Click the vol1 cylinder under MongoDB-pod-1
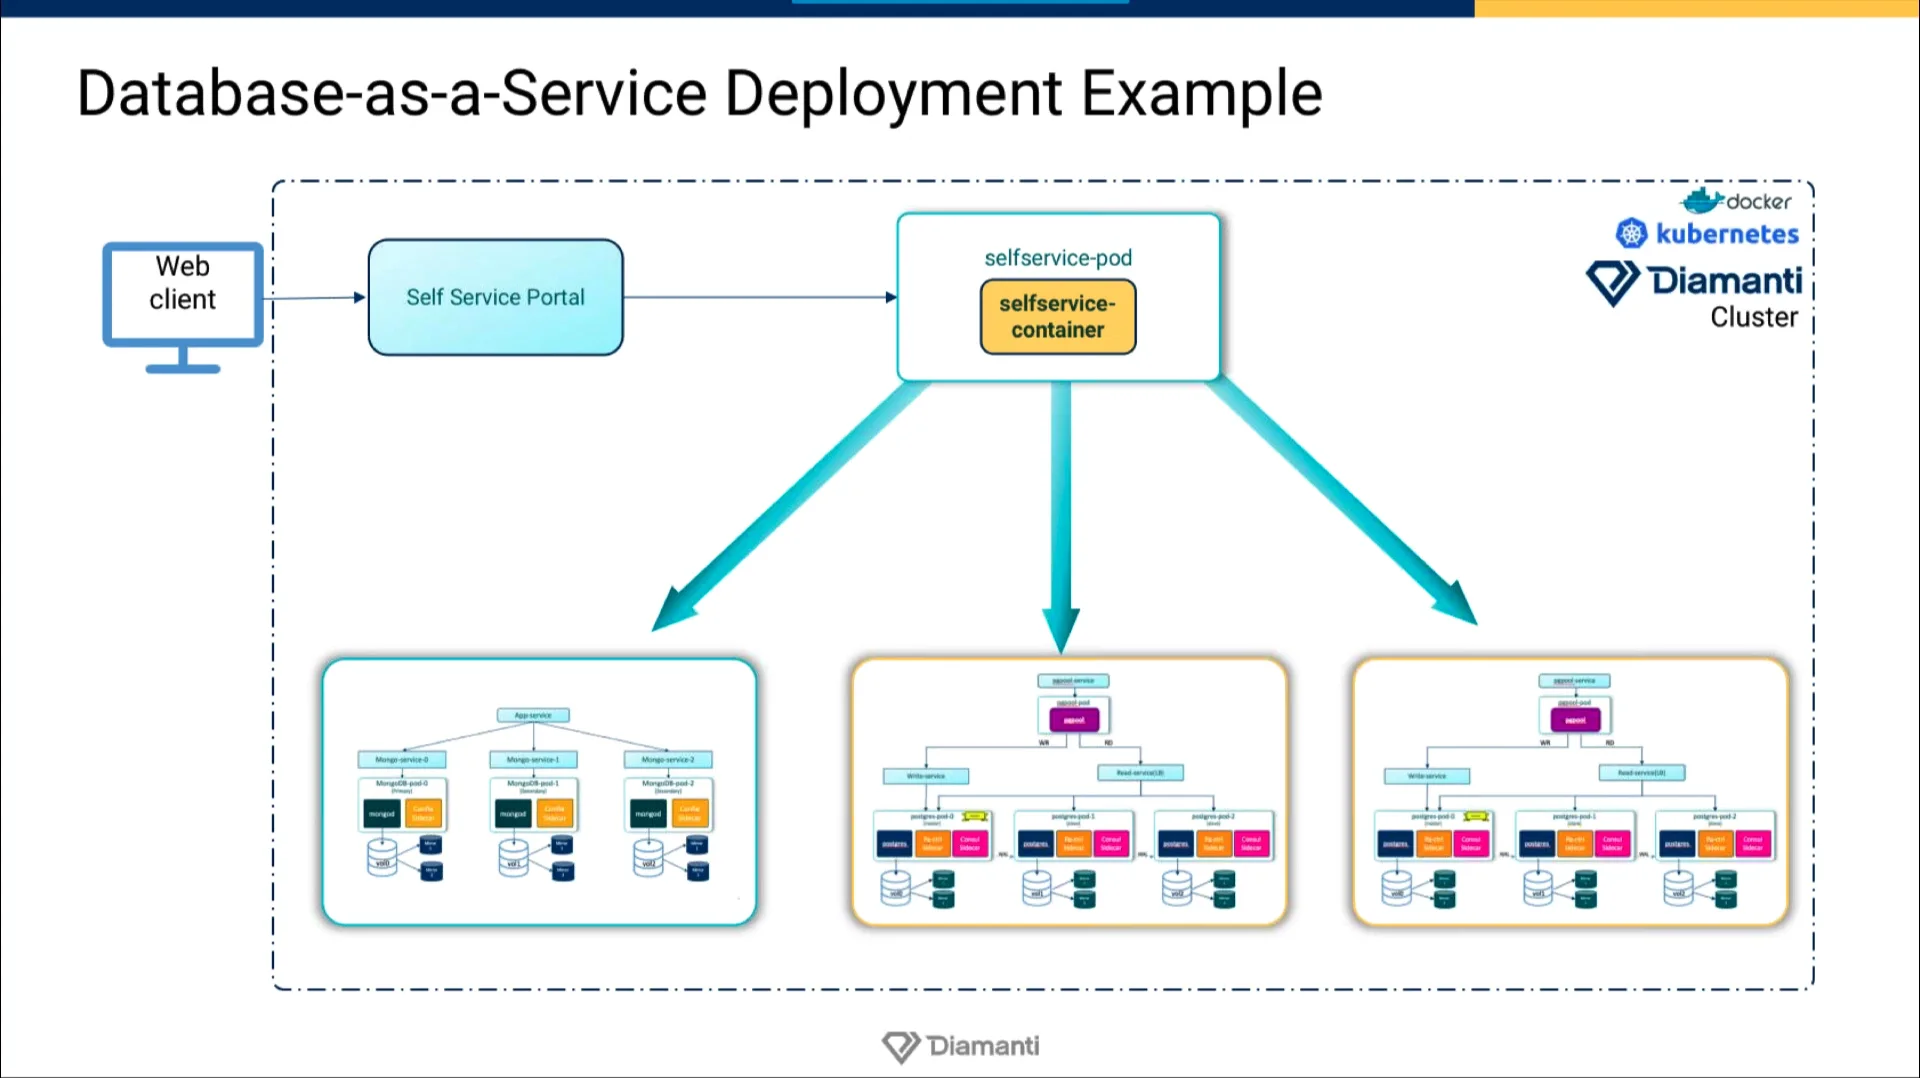The image size is (1920, 1078). [513, 859]
